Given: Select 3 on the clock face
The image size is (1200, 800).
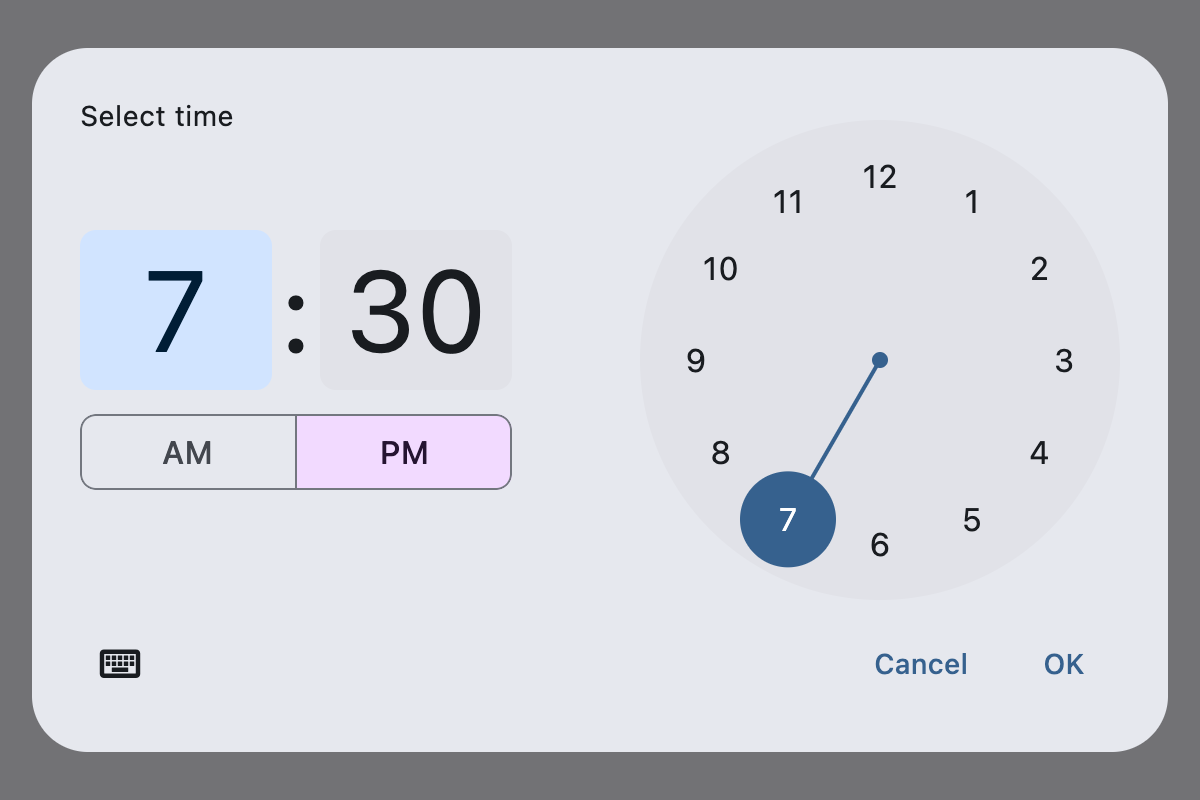Looking at the screenshot, I should click(1064, 360).
